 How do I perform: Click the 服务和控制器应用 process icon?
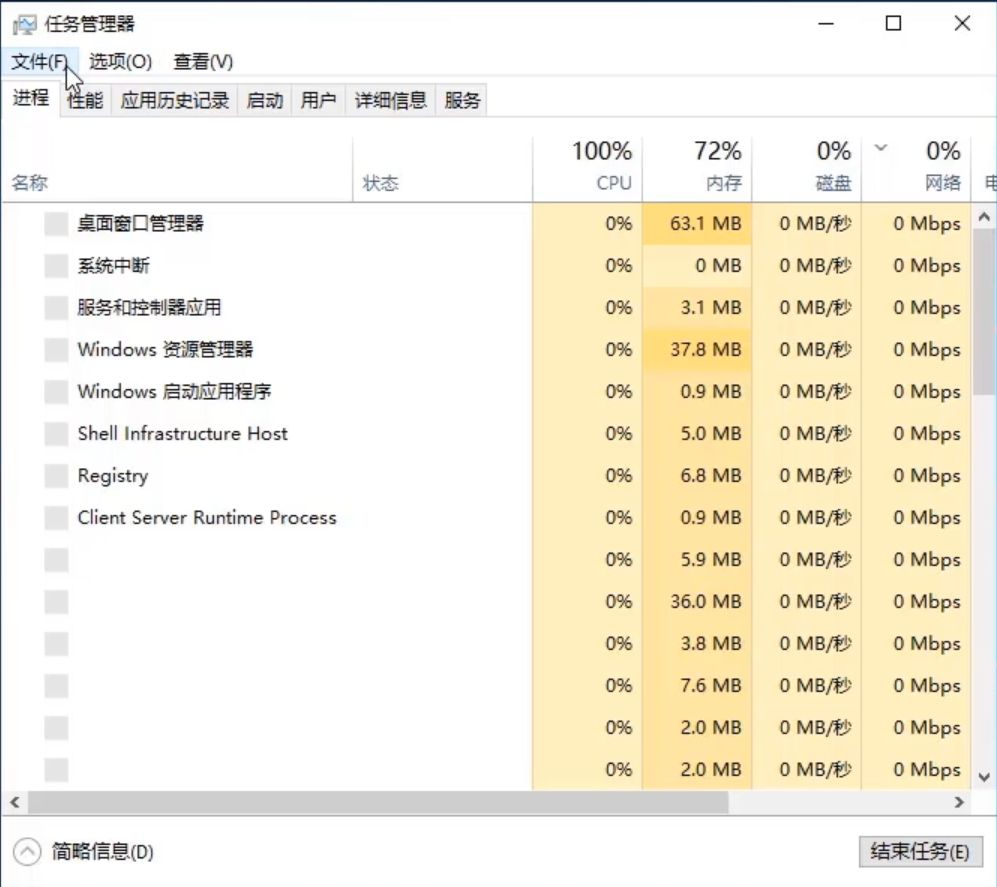[55, 308]
